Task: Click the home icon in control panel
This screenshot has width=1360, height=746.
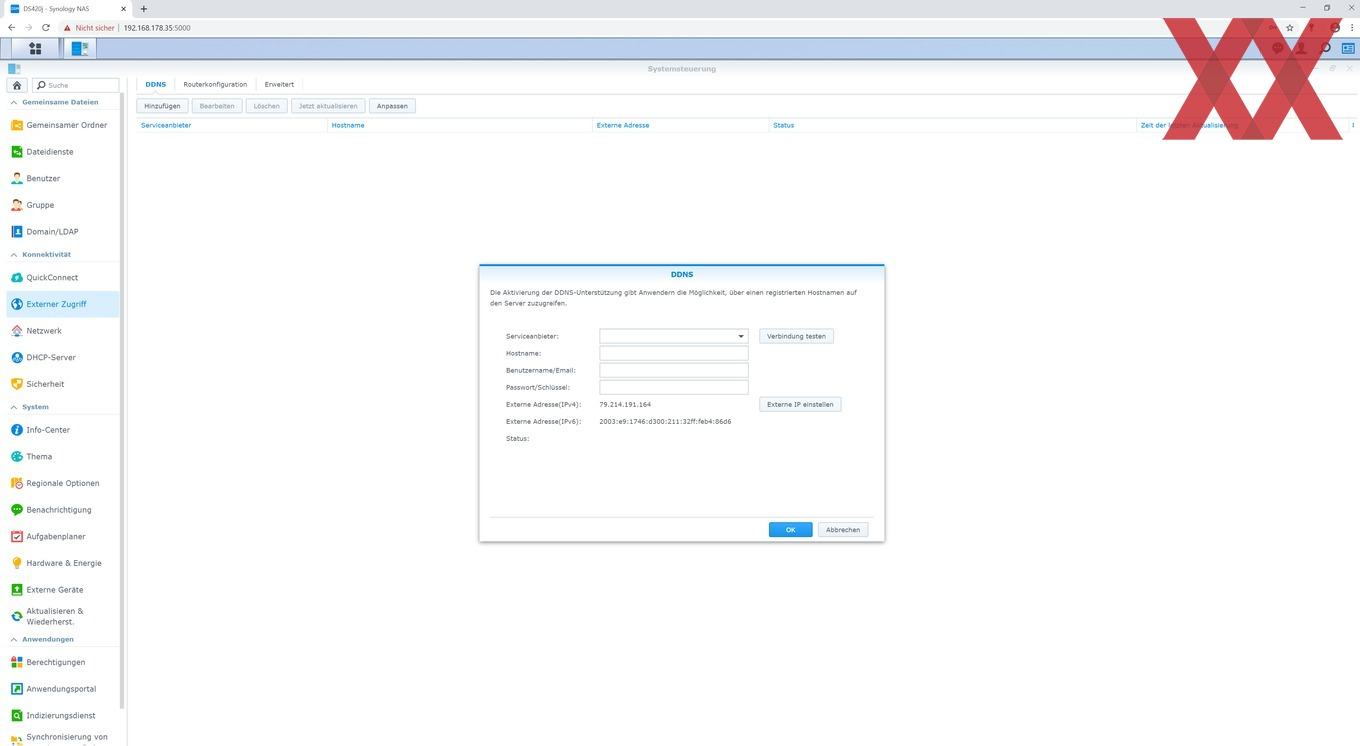Action: coord(17,85)
